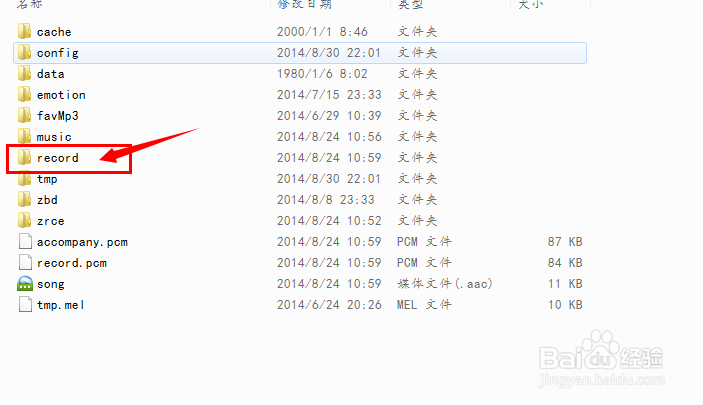Select the zbd folder icon
The image size is (703, 405).
(x=25, y=200)
